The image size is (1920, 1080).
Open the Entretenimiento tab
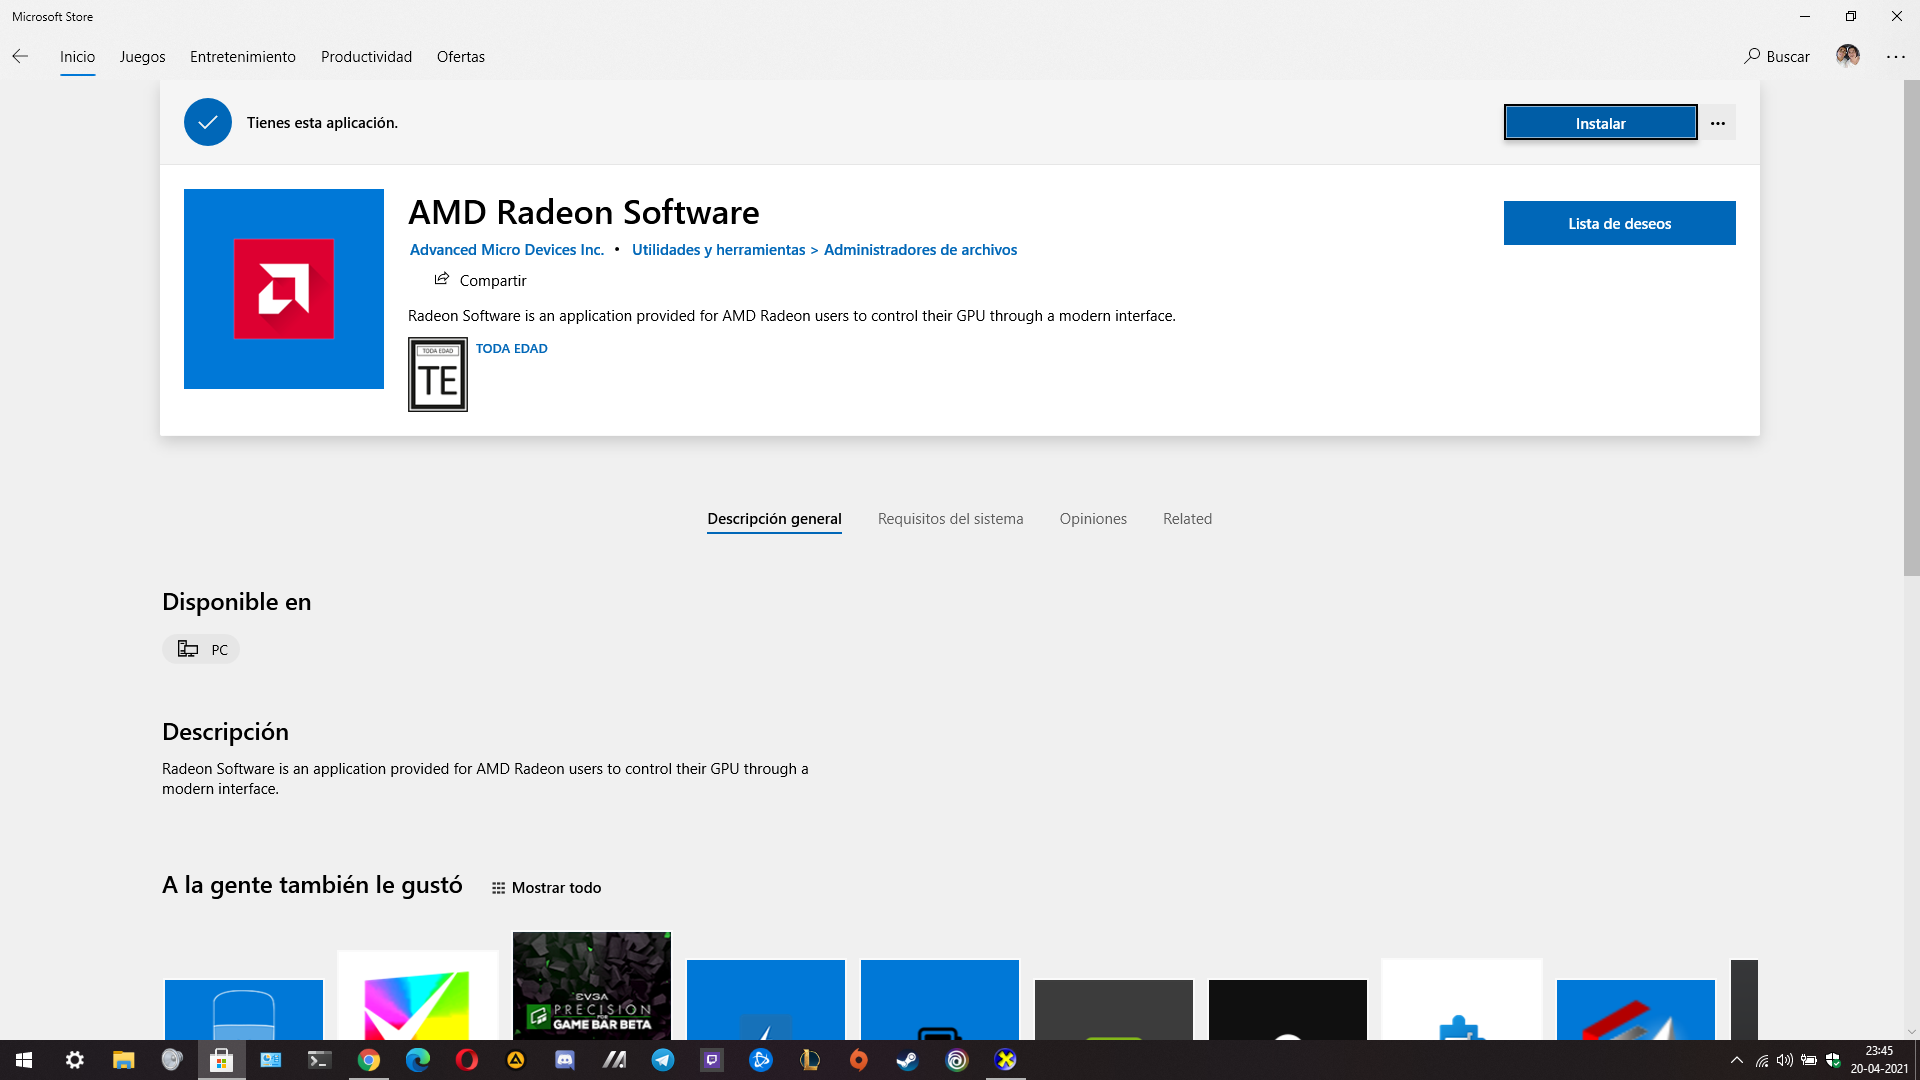click(243, 57)
